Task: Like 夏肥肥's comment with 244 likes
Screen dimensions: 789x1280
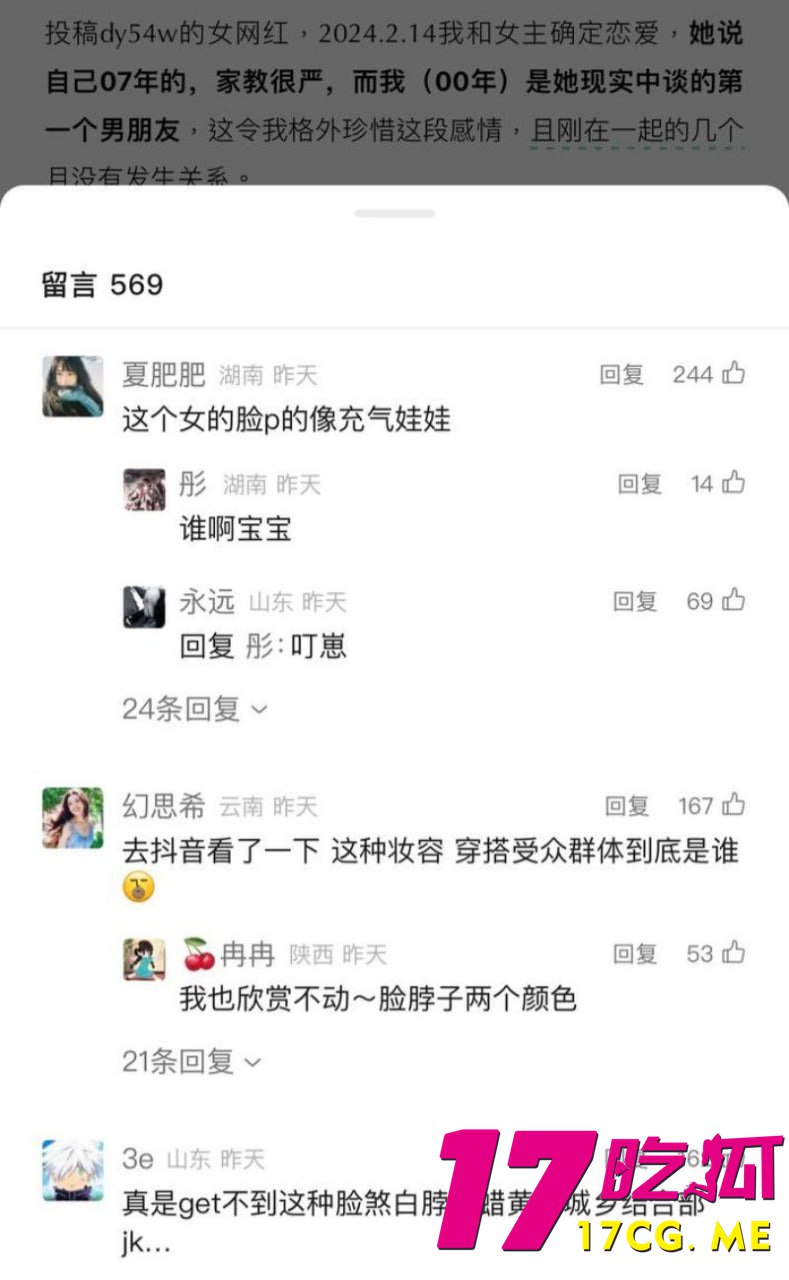Action: 734,374
